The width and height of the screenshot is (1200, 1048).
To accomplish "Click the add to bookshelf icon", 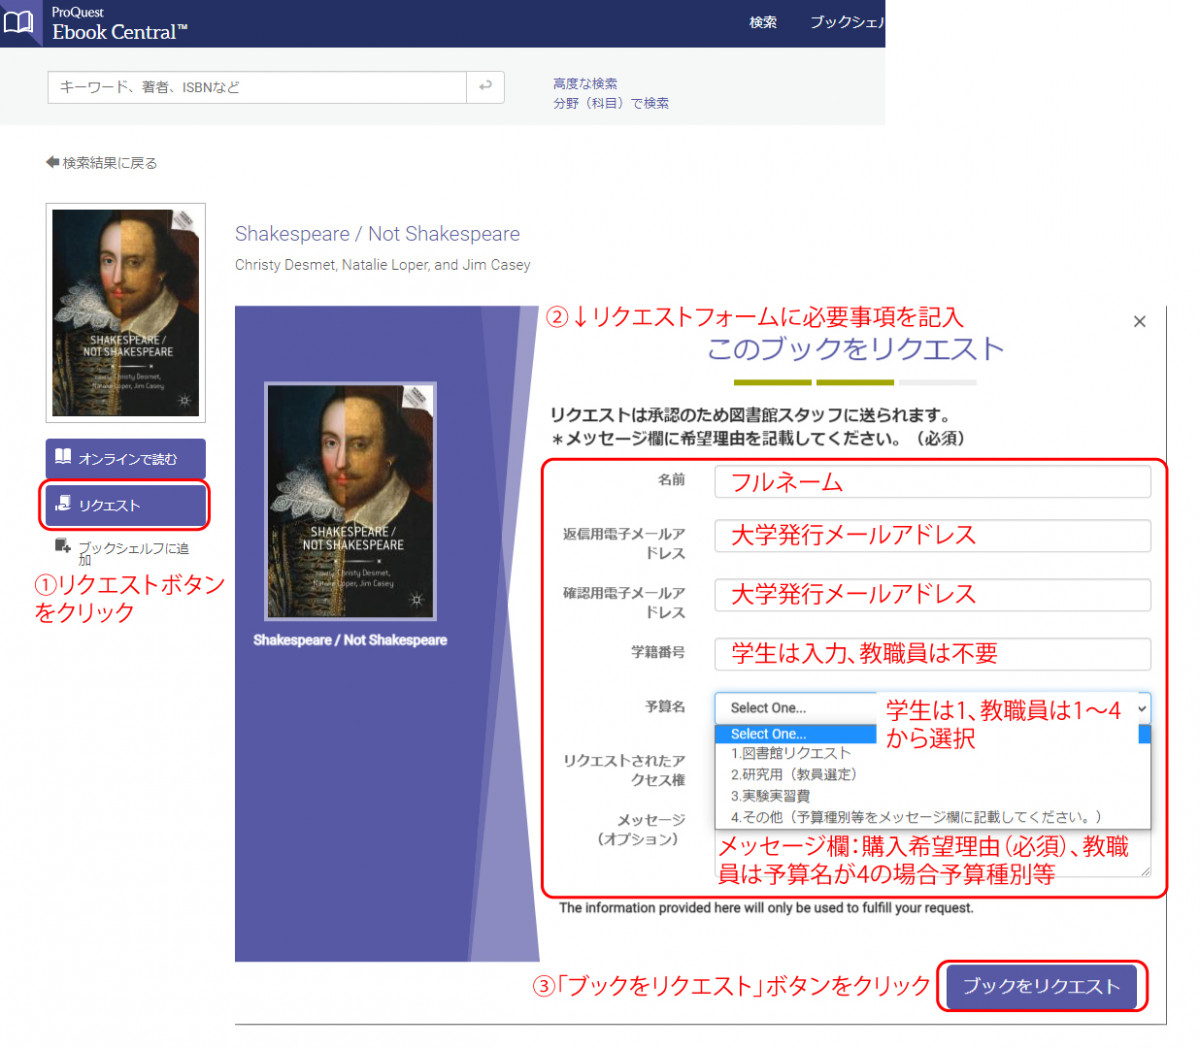I will (x=62, y=546).
